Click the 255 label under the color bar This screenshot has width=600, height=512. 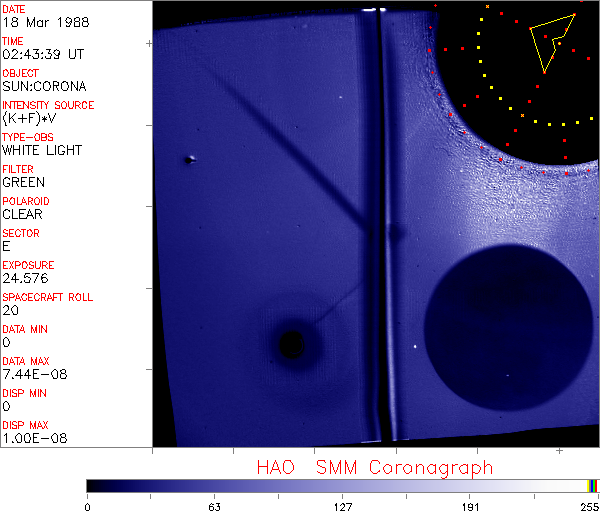pos(590,506)
